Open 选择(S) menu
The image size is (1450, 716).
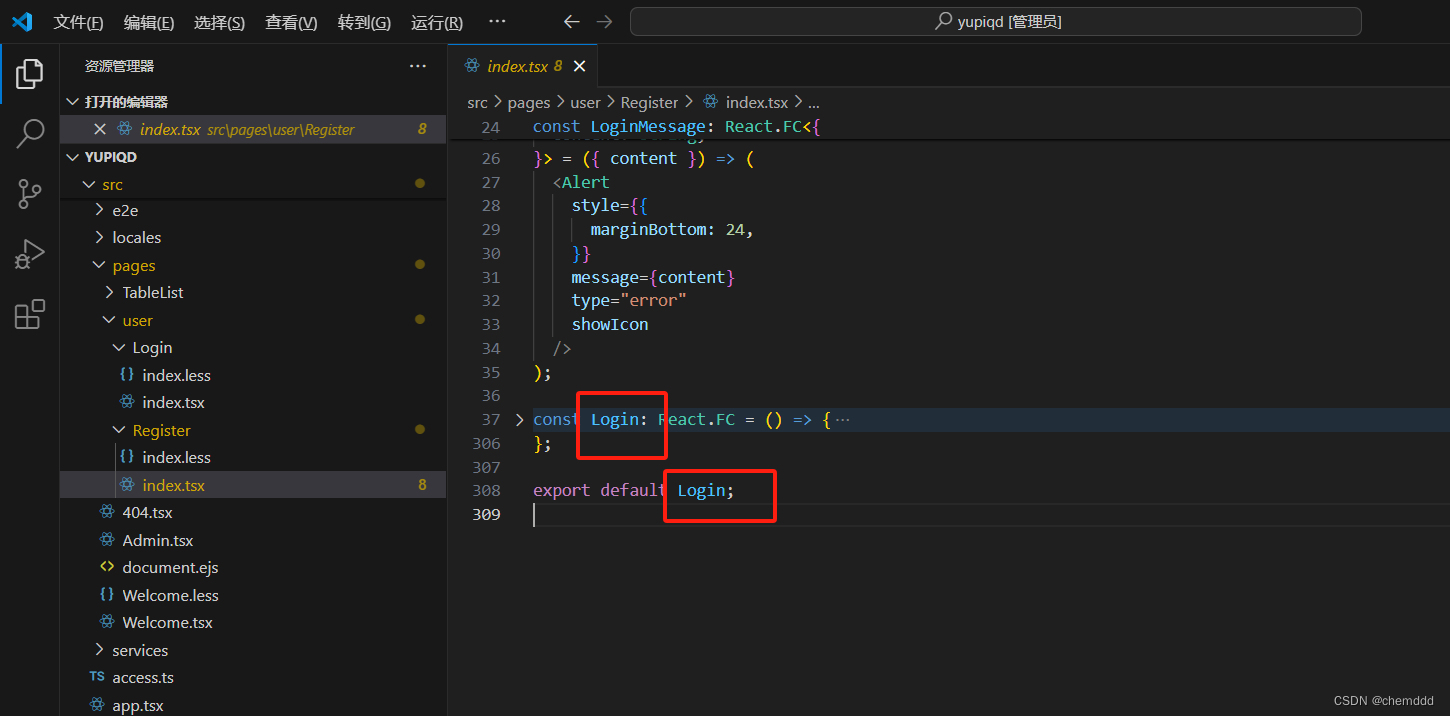(219, 22)
